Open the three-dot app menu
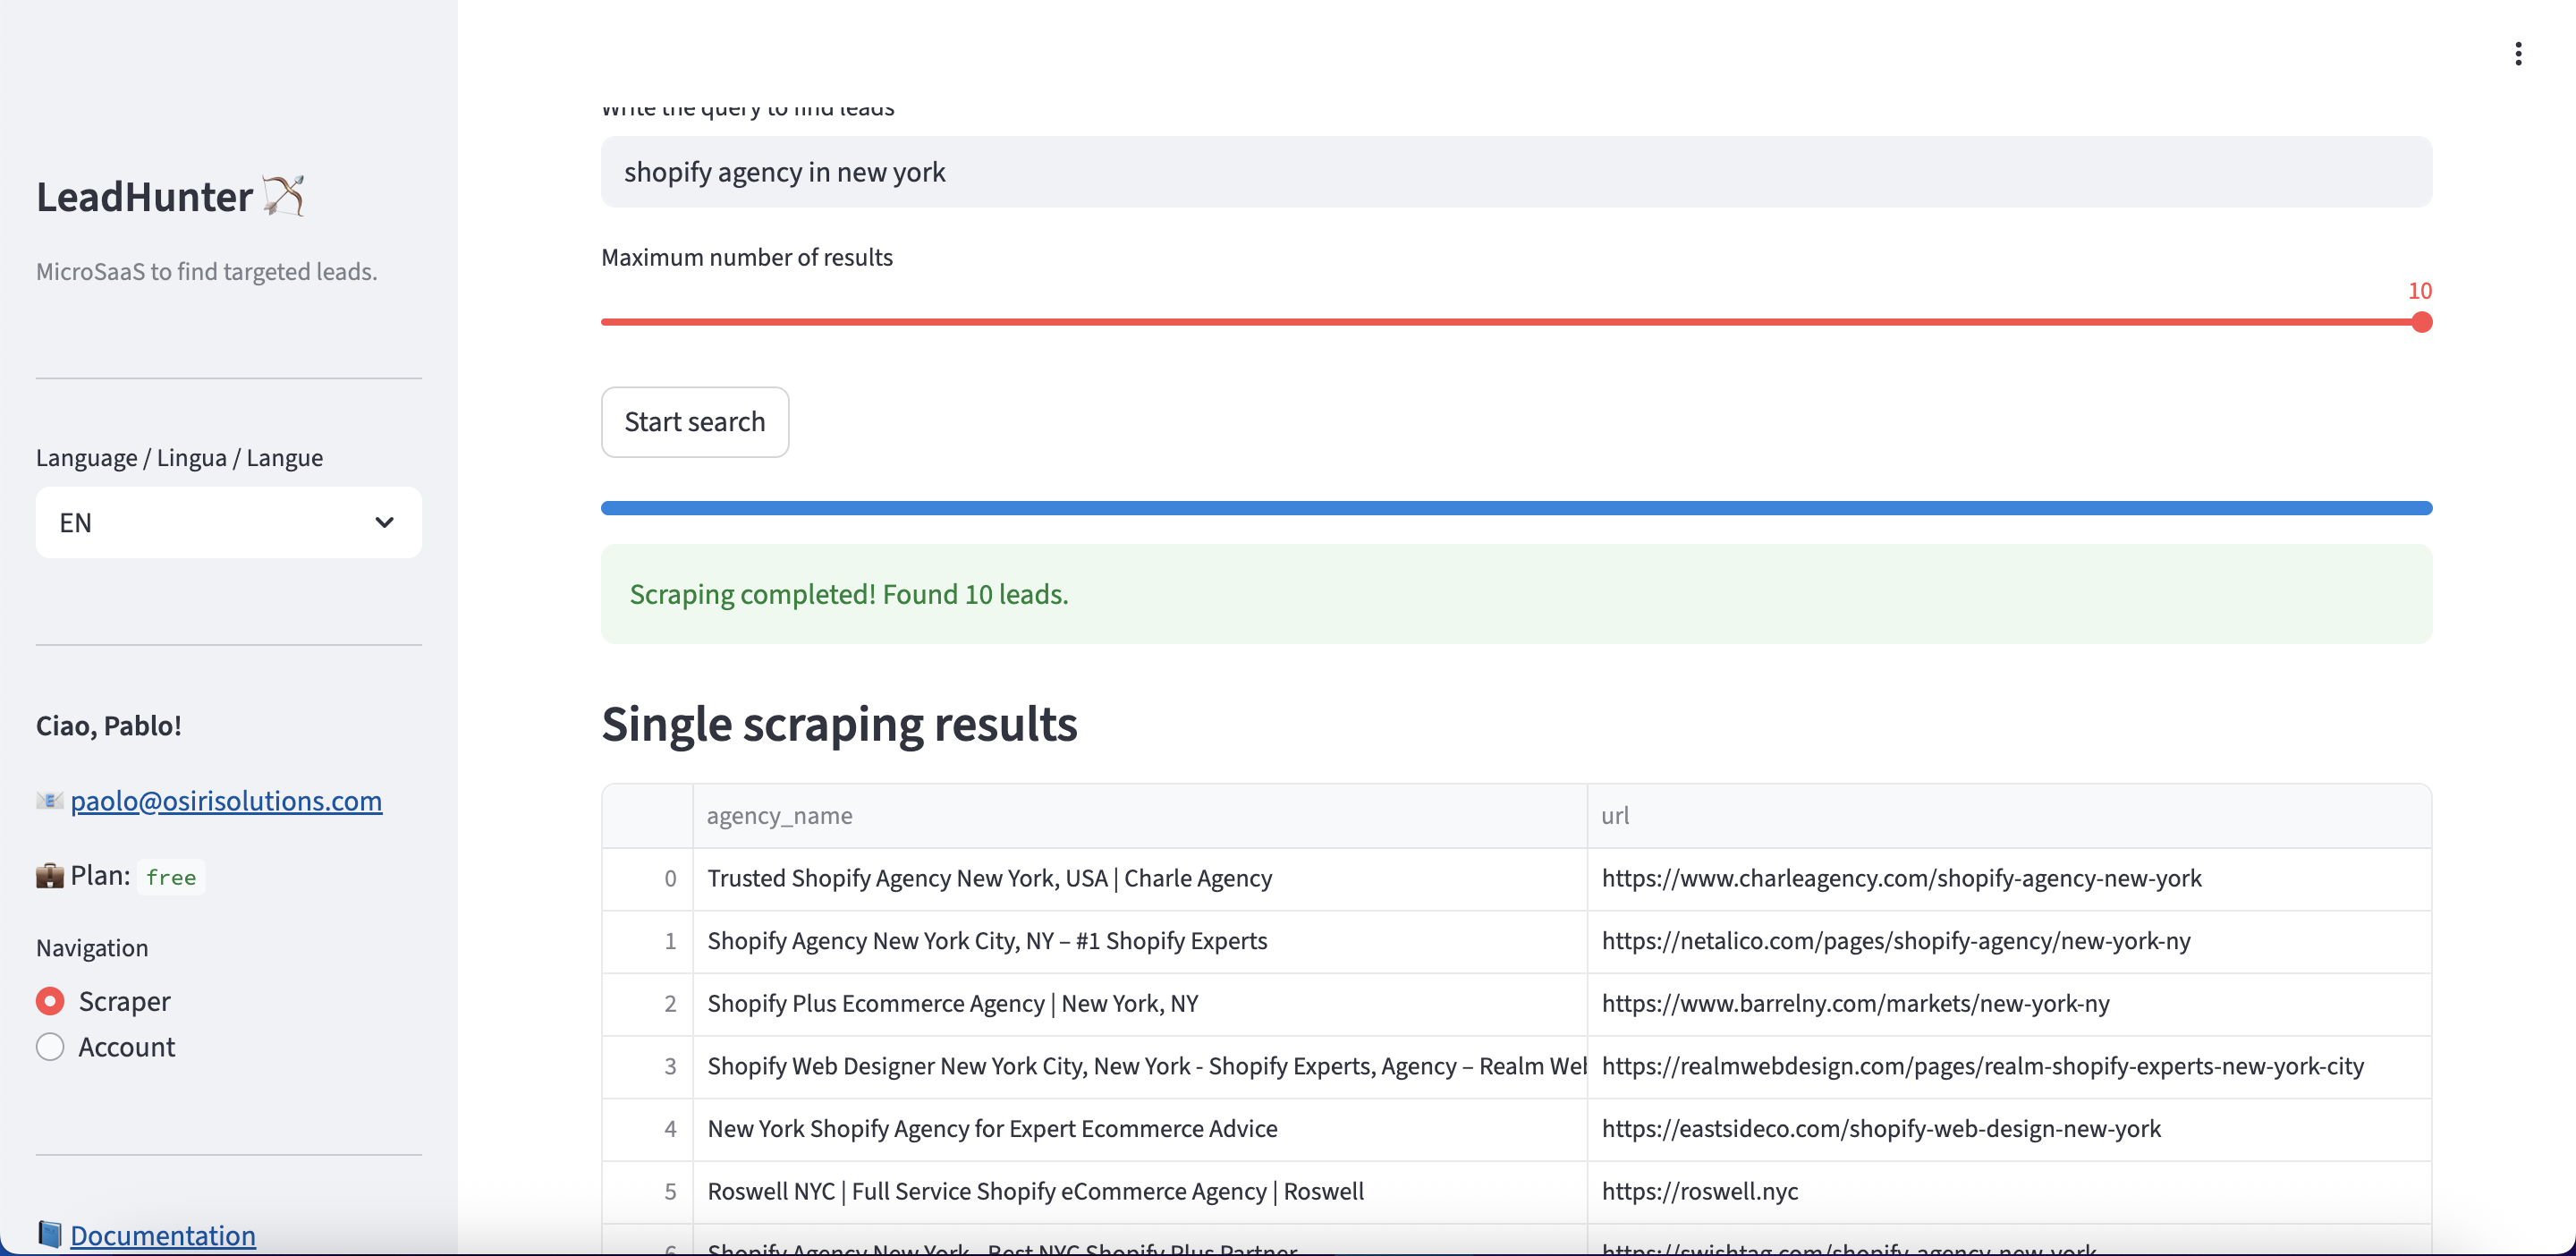 click(x=2517, y=54)
